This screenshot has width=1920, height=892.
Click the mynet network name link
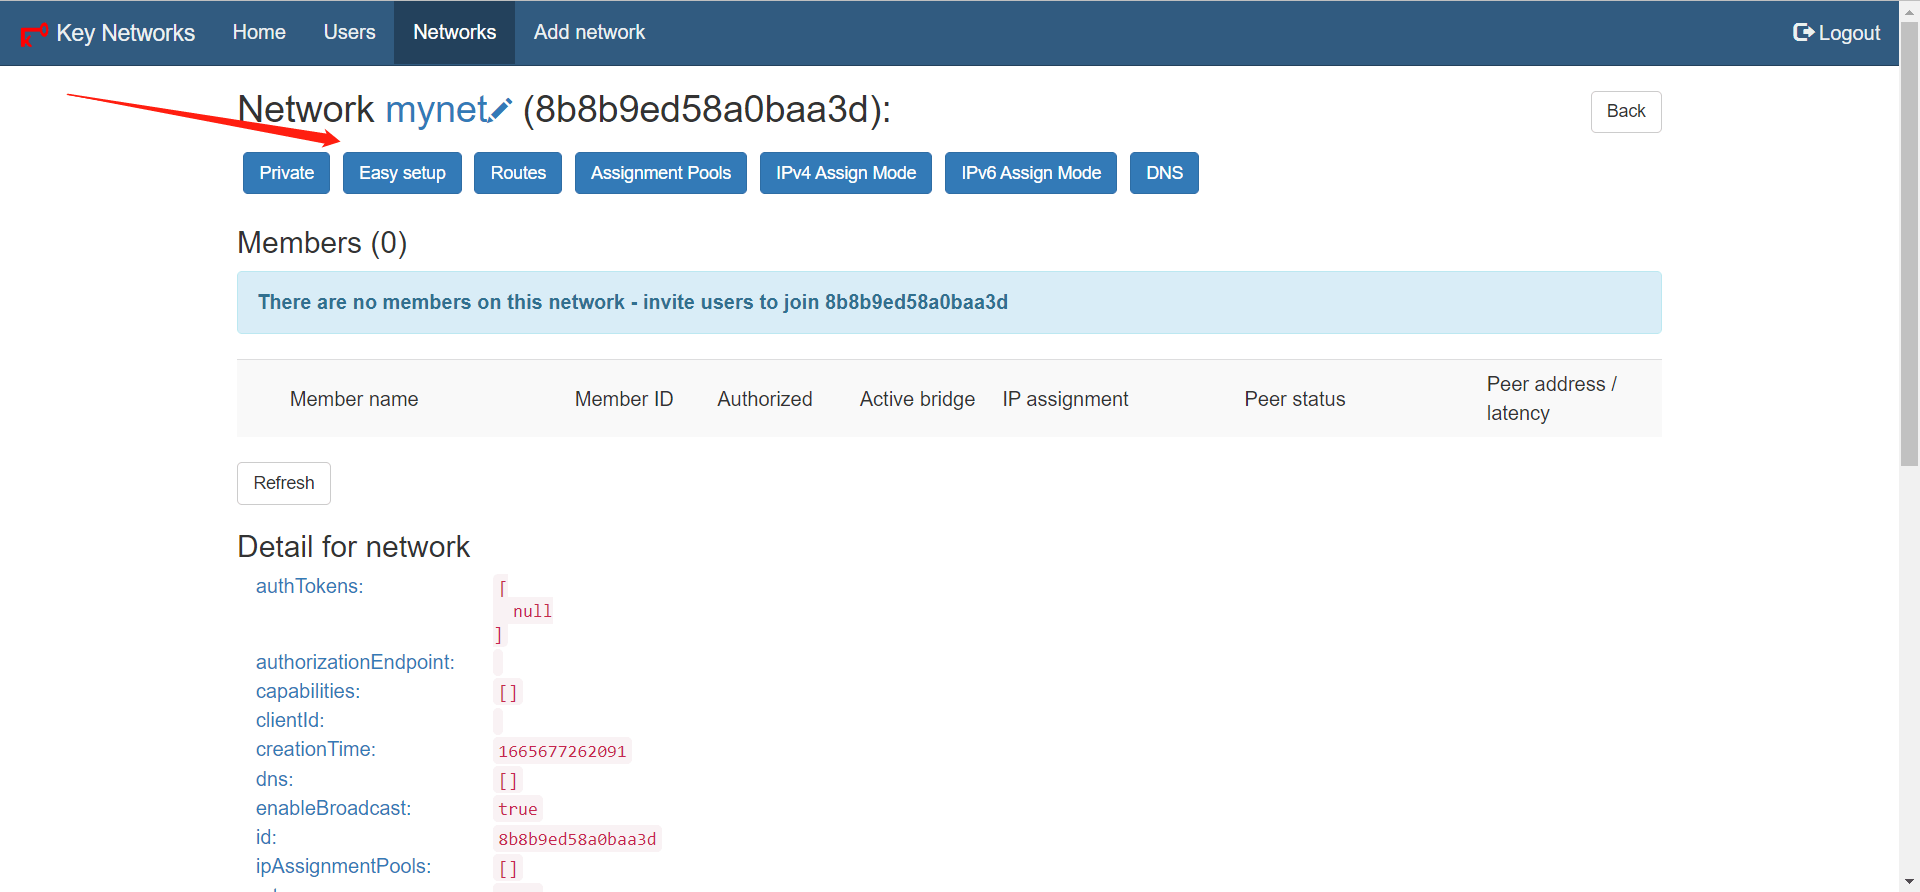pyautogui.click(x=436, y=109)
